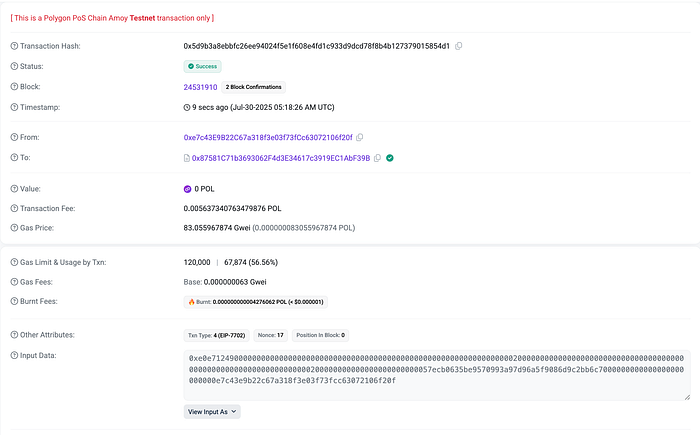Image resolution: width=700 pixels, height=435 pixels.
Task: Open block 24531910 link
Action: [x=200, y=87]
